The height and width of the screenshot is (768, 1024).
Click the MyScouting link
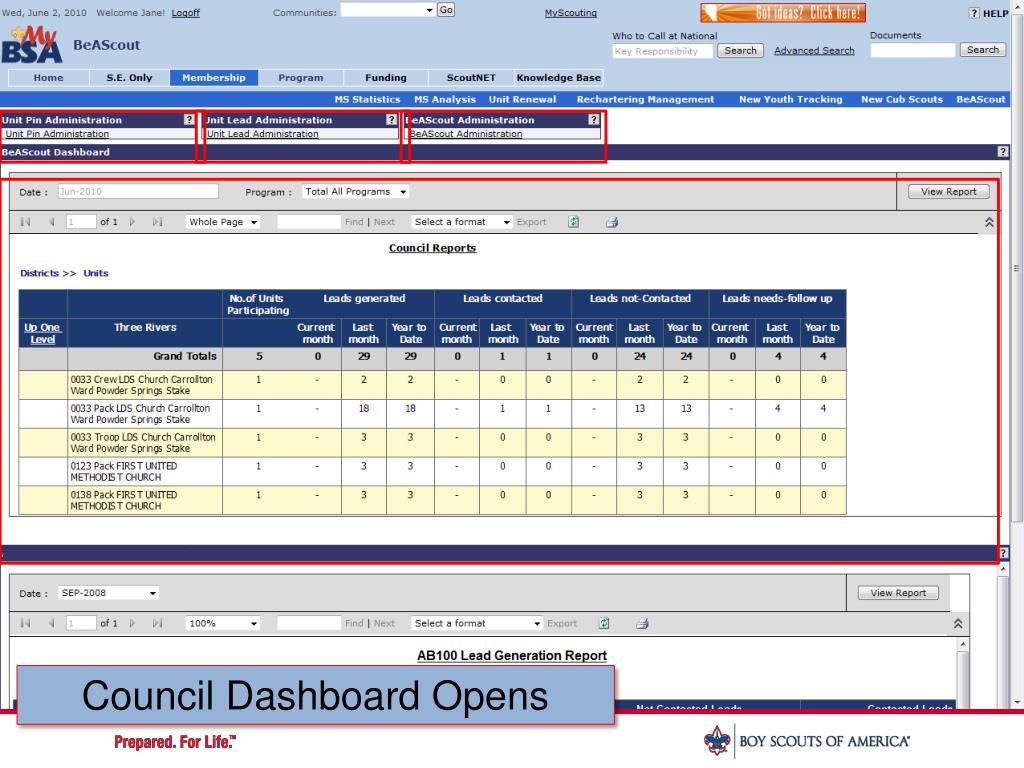(571, 13)
